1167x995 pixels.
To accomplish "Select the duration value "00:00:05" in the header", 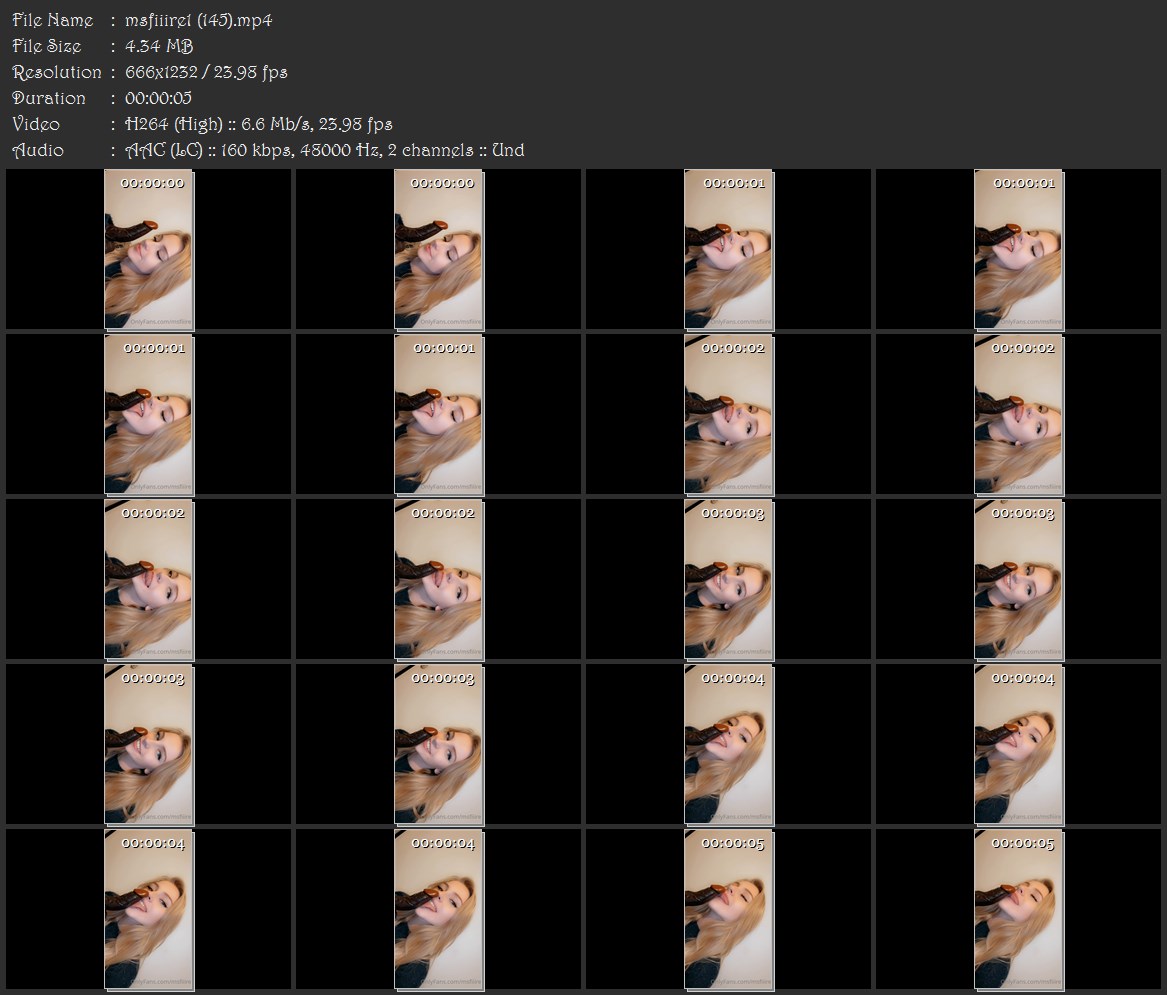I will (159, 98).
